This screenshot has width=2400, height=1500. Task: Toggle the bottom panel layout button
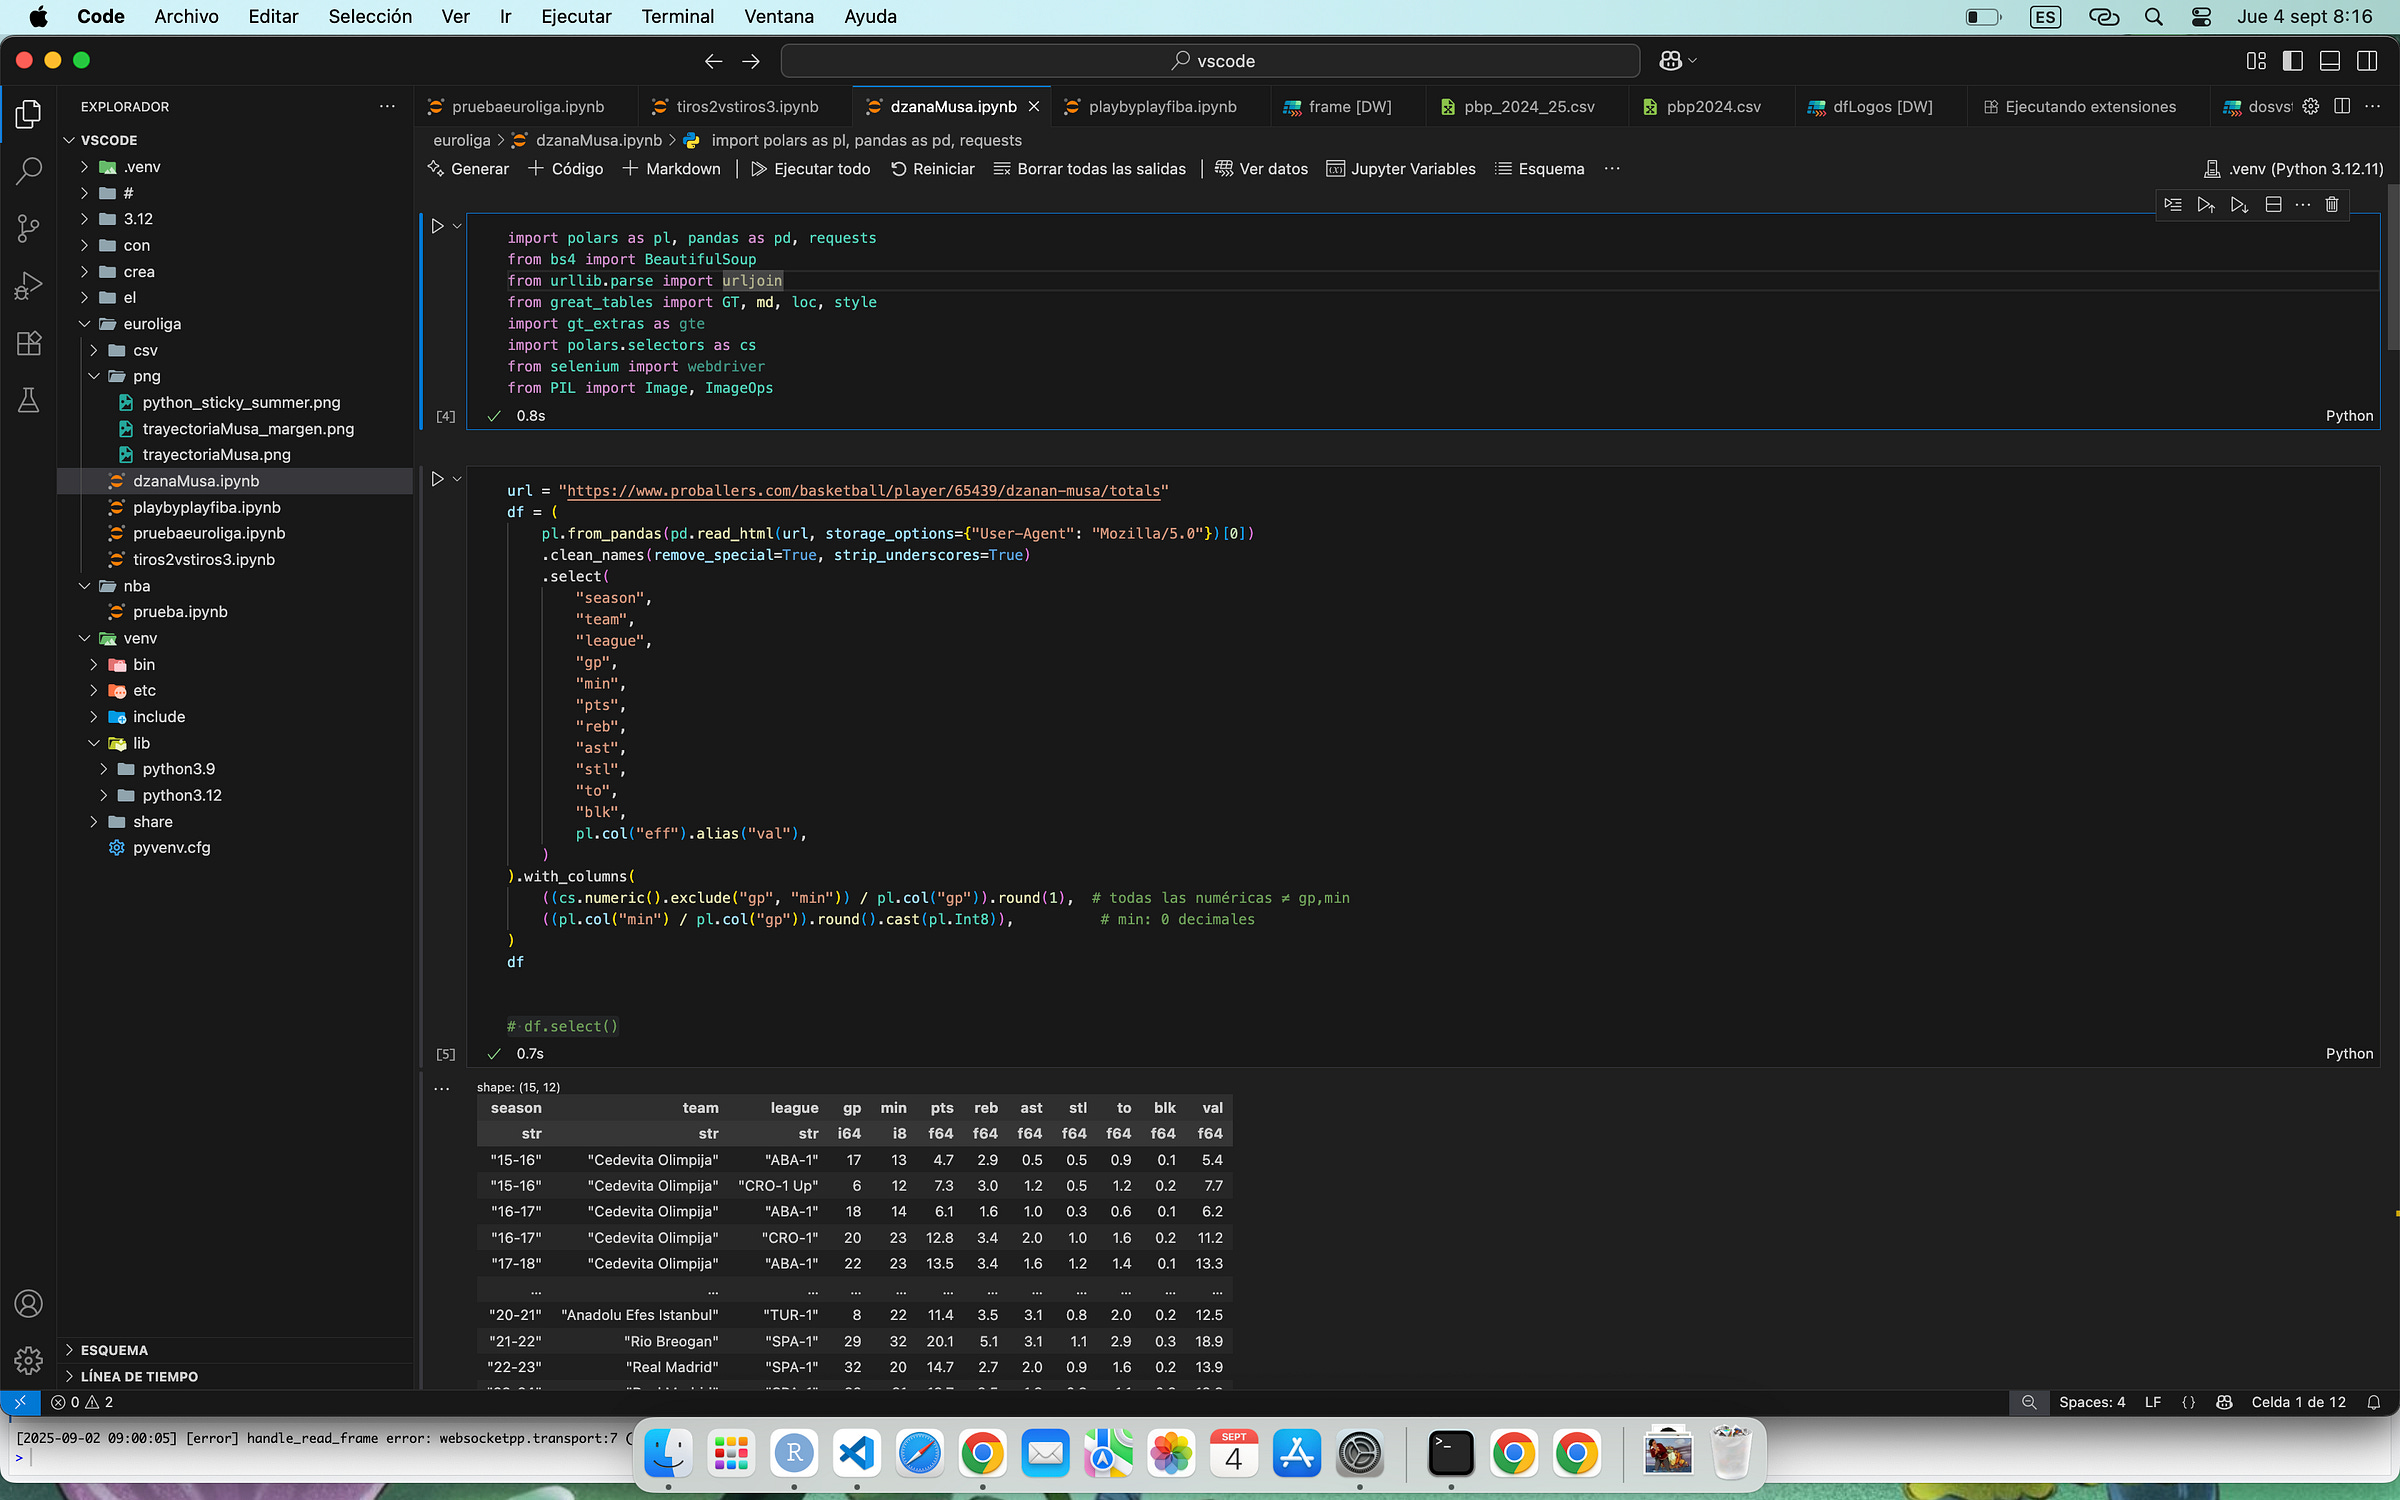coord(2329,61)
